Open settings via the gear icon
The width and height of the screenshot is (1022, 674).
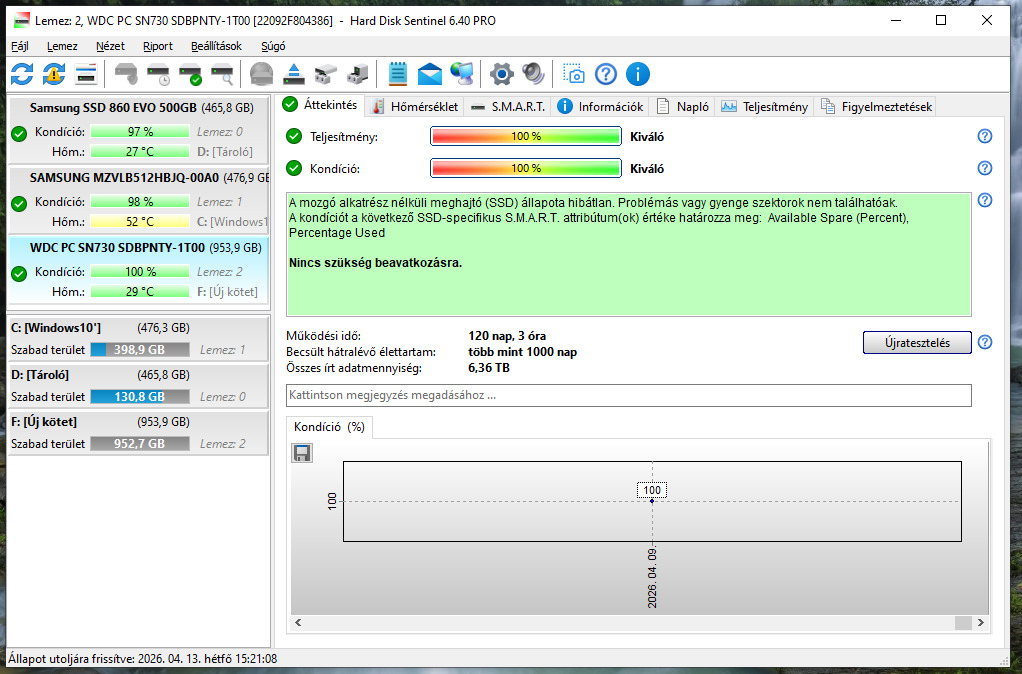coord(502,74)
